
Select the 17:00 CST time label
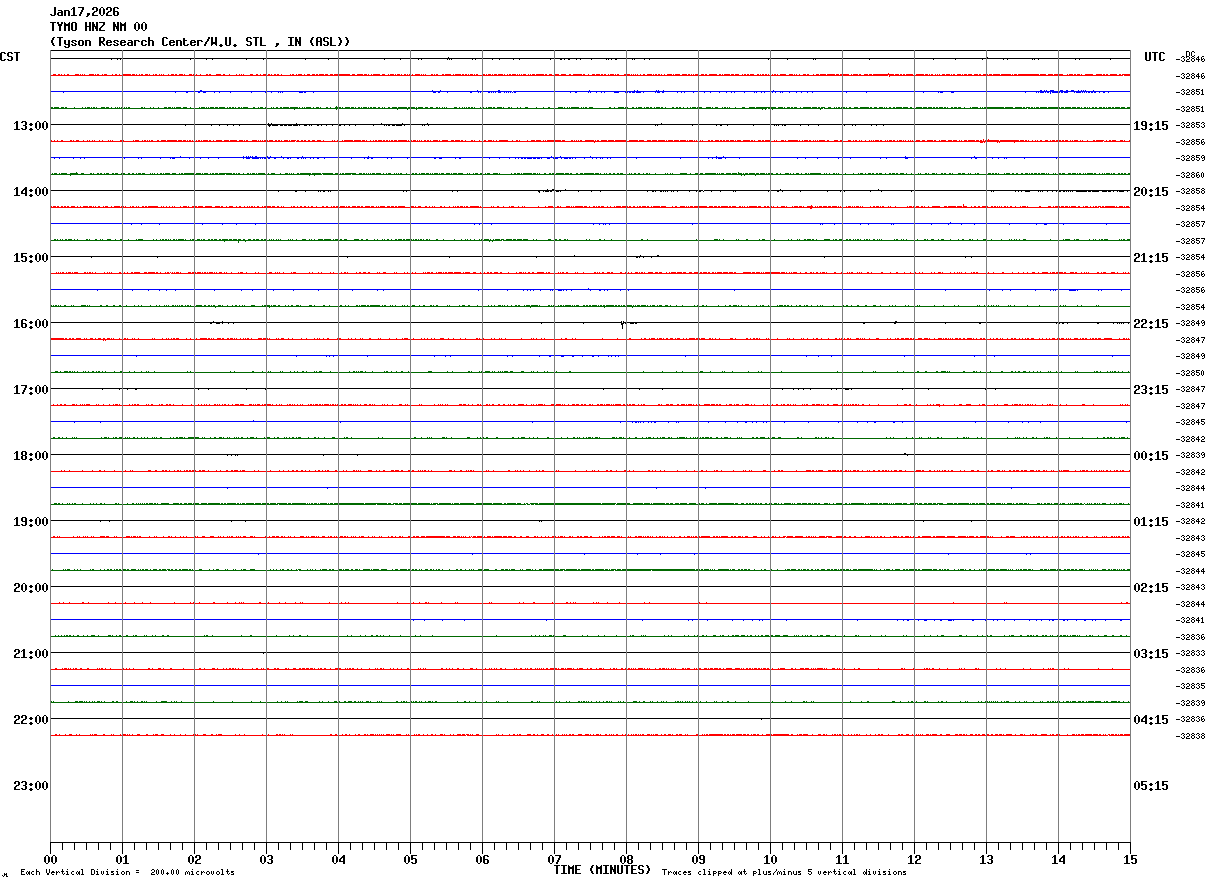coord(31,390)
